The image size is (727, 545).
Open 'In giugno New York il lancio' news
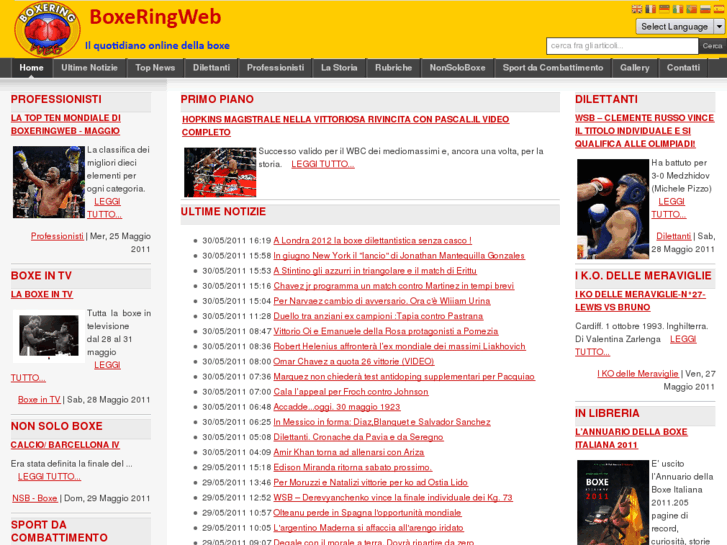point(399,256)
